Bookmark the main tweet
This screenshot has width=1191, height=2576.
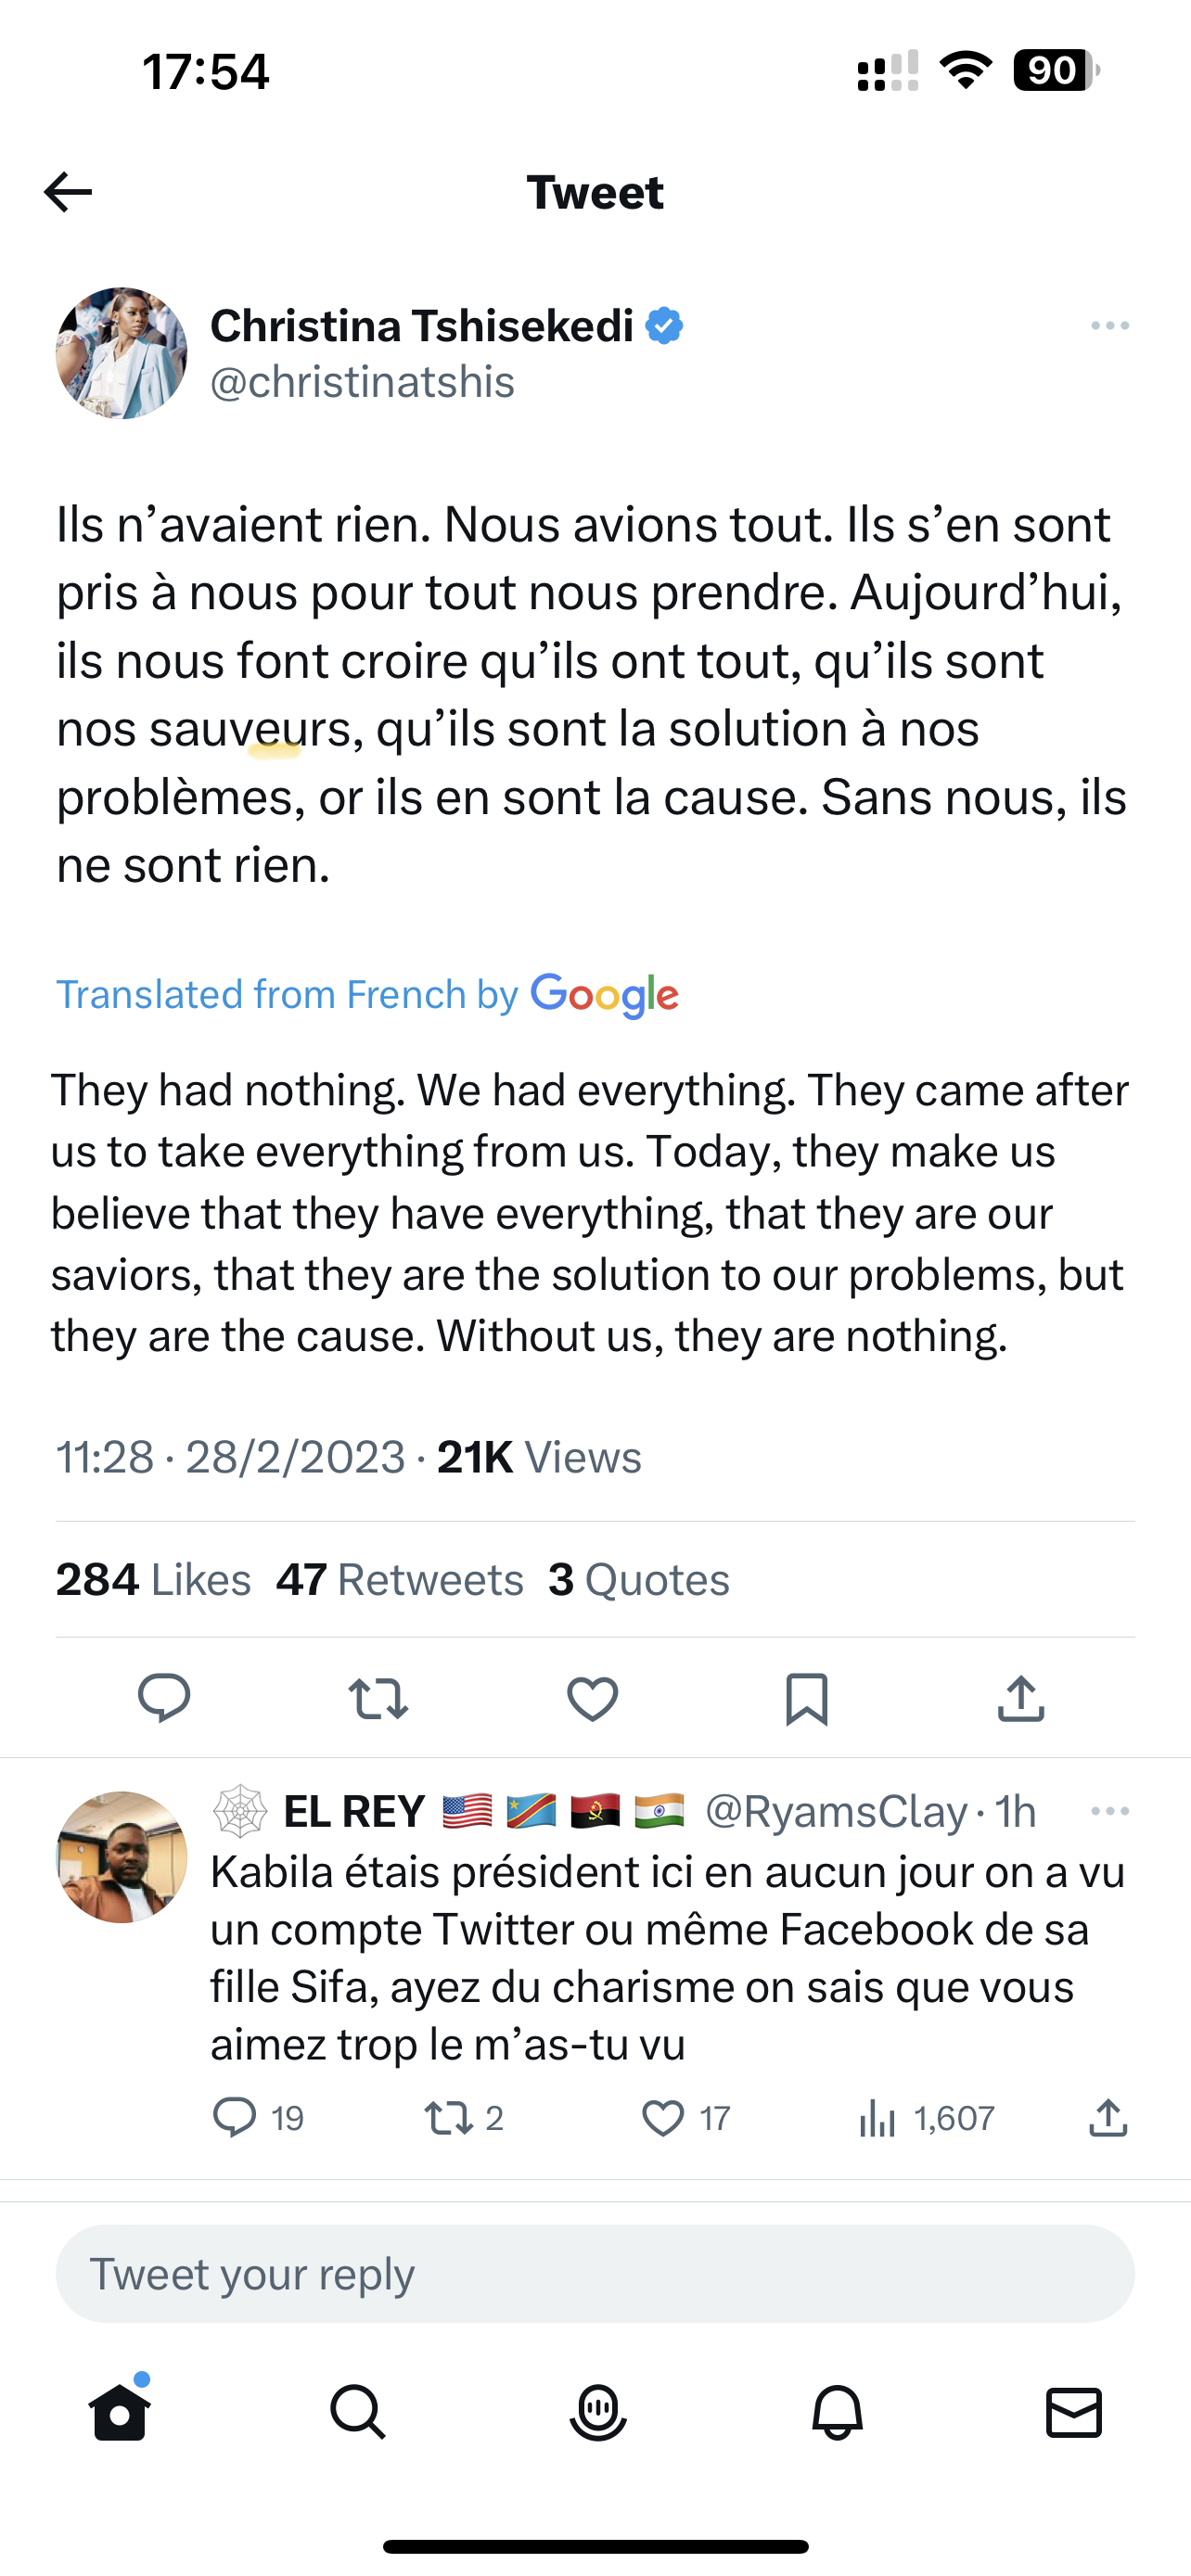[806, 1698]
